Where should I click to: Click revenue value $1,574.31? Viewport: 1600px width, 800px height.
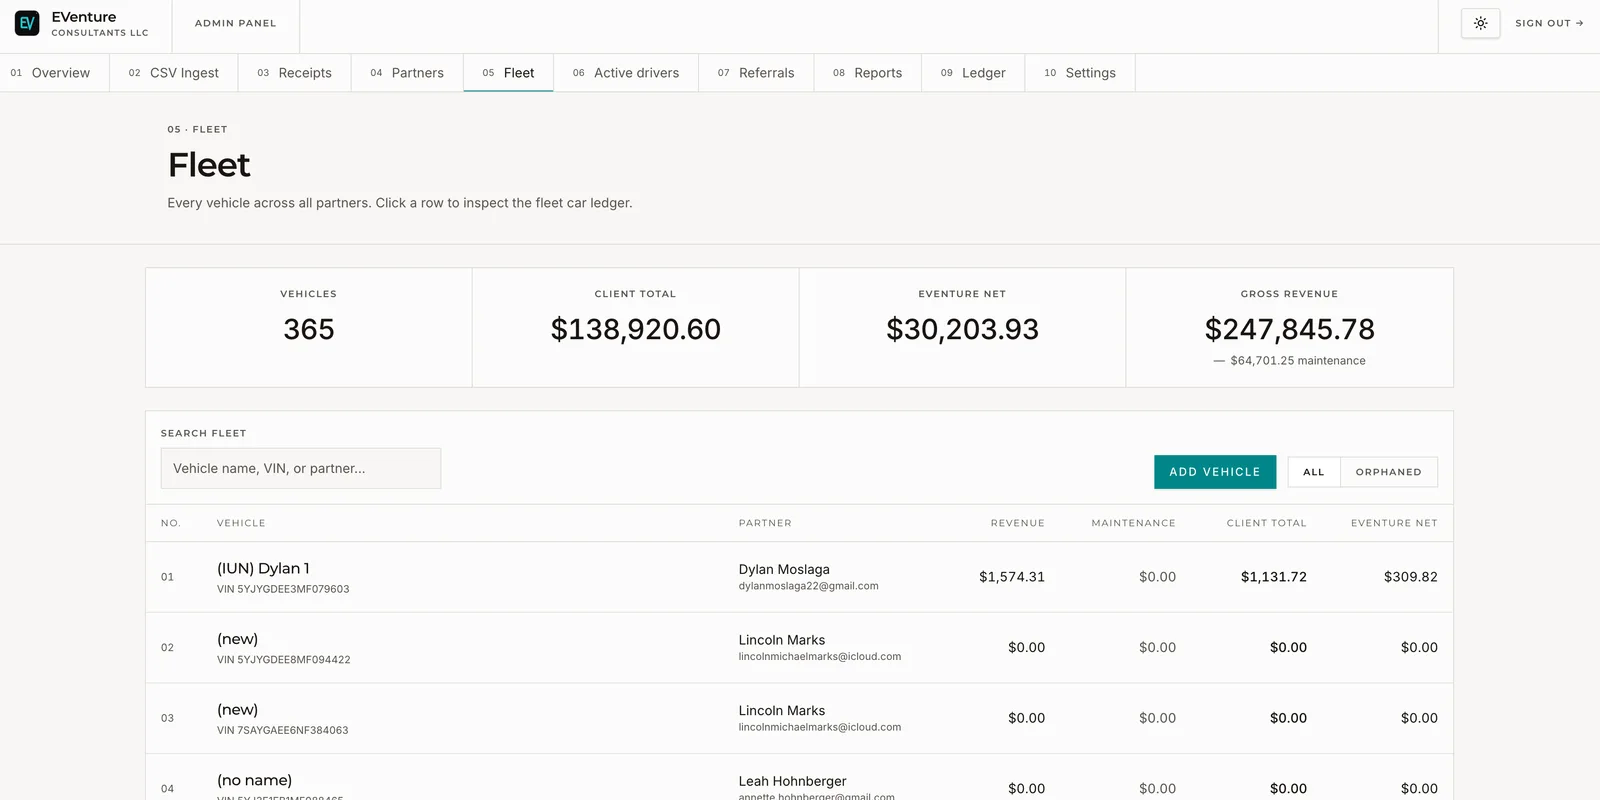tap(1012, 577)
